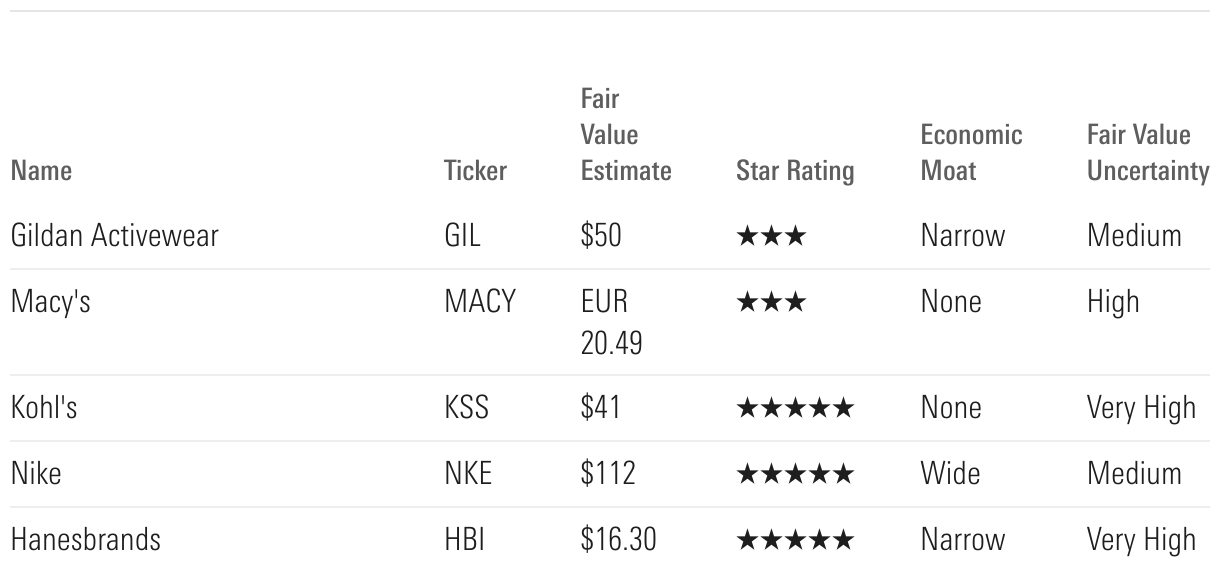Click the Economic Moat column header
The height and width of the screenshot is (582, 1220).
tap(971, 153)
